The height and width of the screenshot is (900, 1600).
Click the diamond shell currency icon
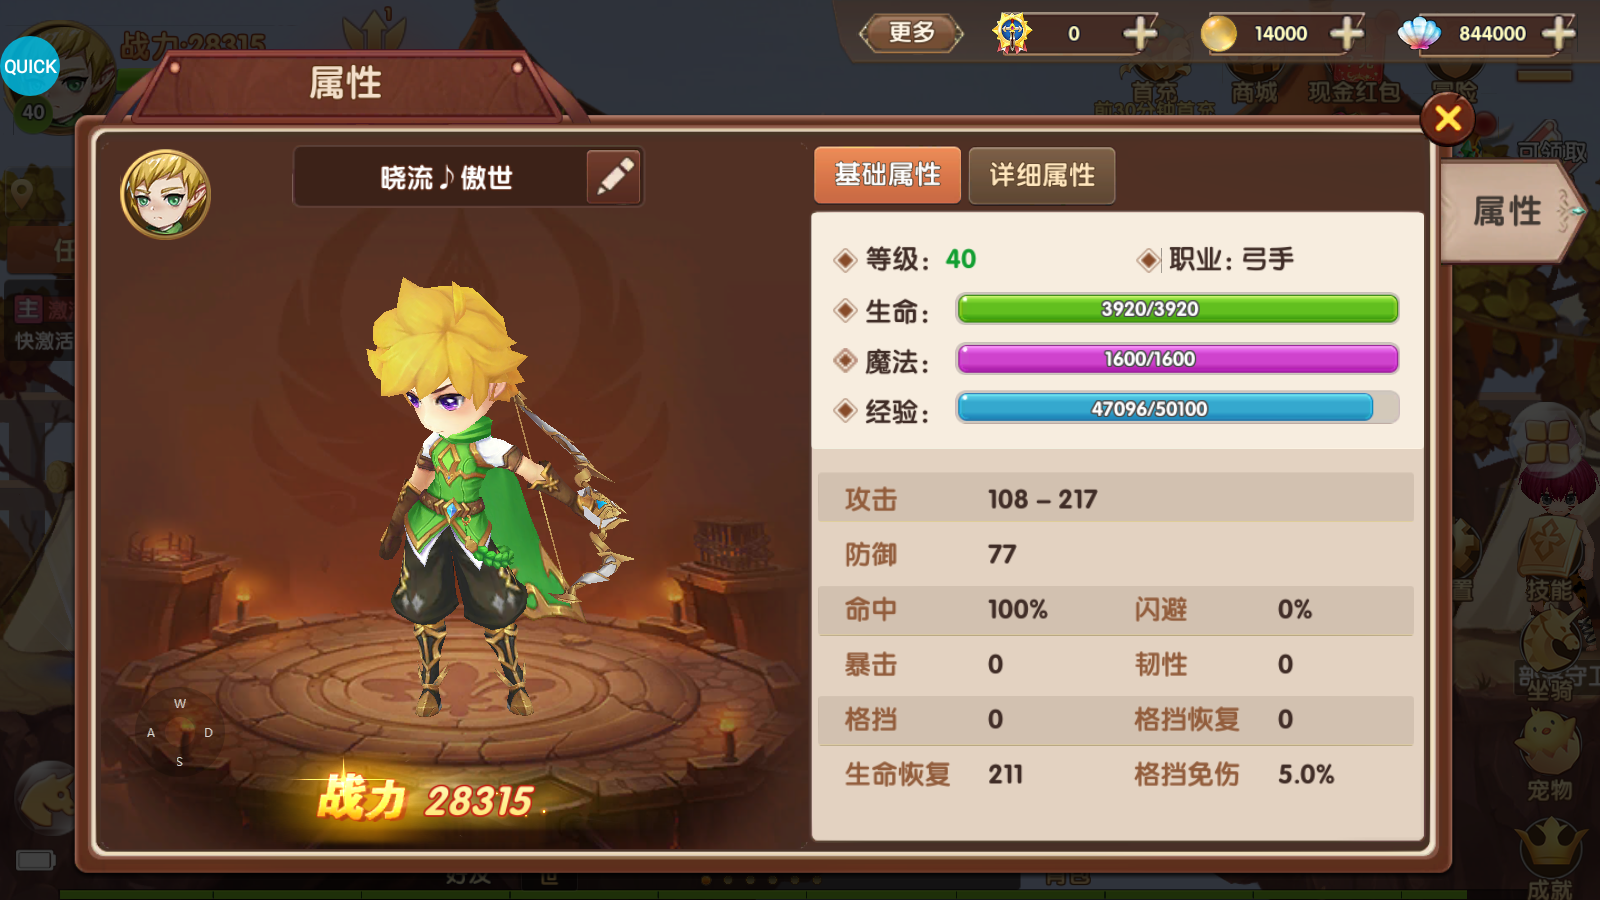coord(1419,33)
